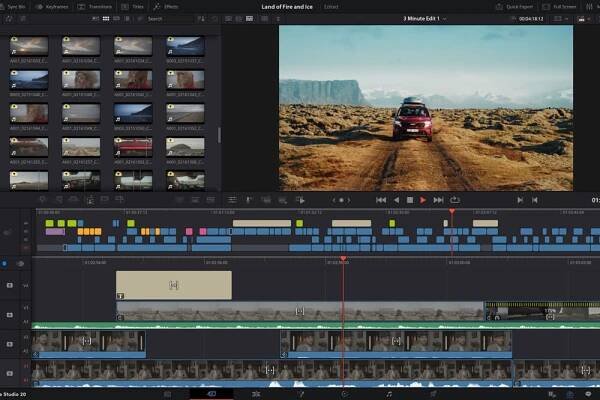Switch to the Fairlight page music note icon

point(389,394)
